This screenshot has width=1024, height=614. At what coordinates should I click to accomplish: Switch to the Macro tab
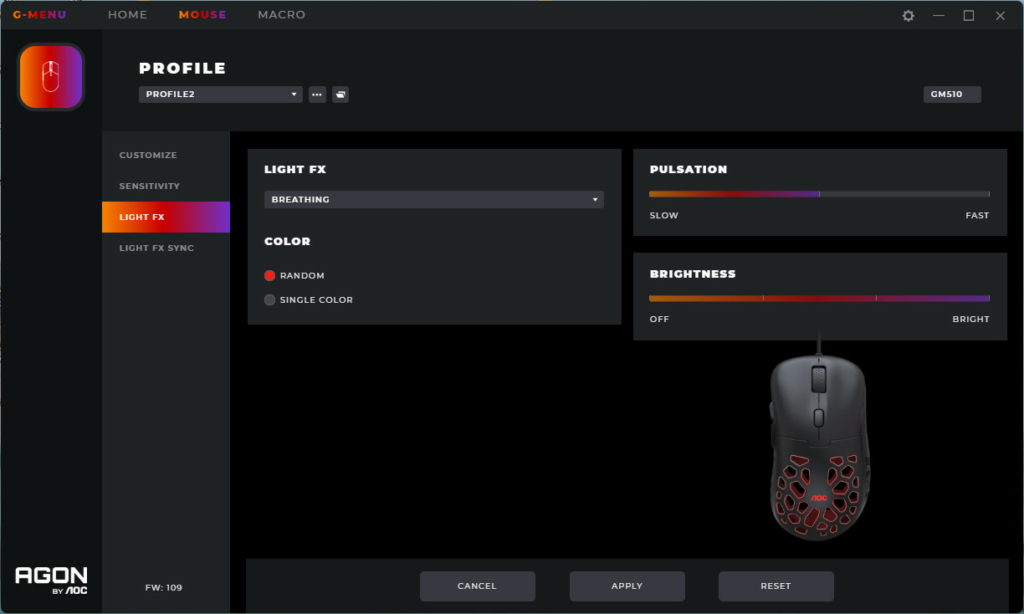(x=281, y=15)
